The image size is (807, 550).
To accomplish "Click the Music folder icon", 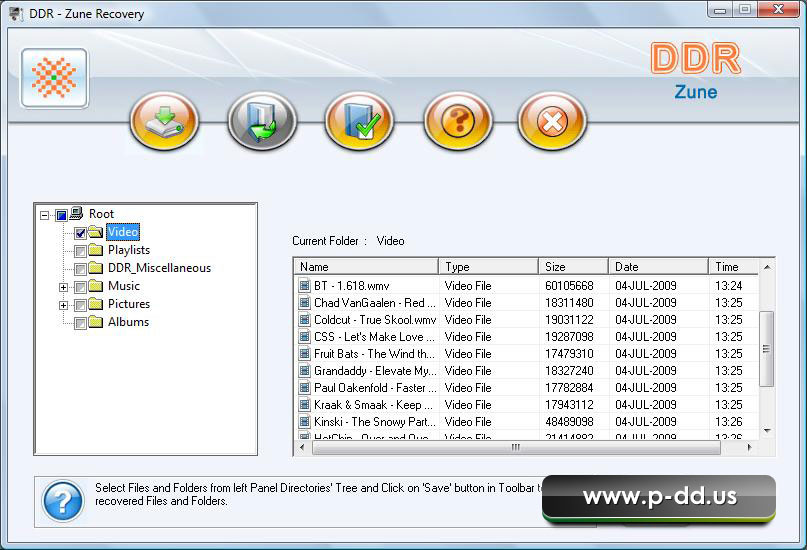I will pyautogui.click(x=95, y=286).
